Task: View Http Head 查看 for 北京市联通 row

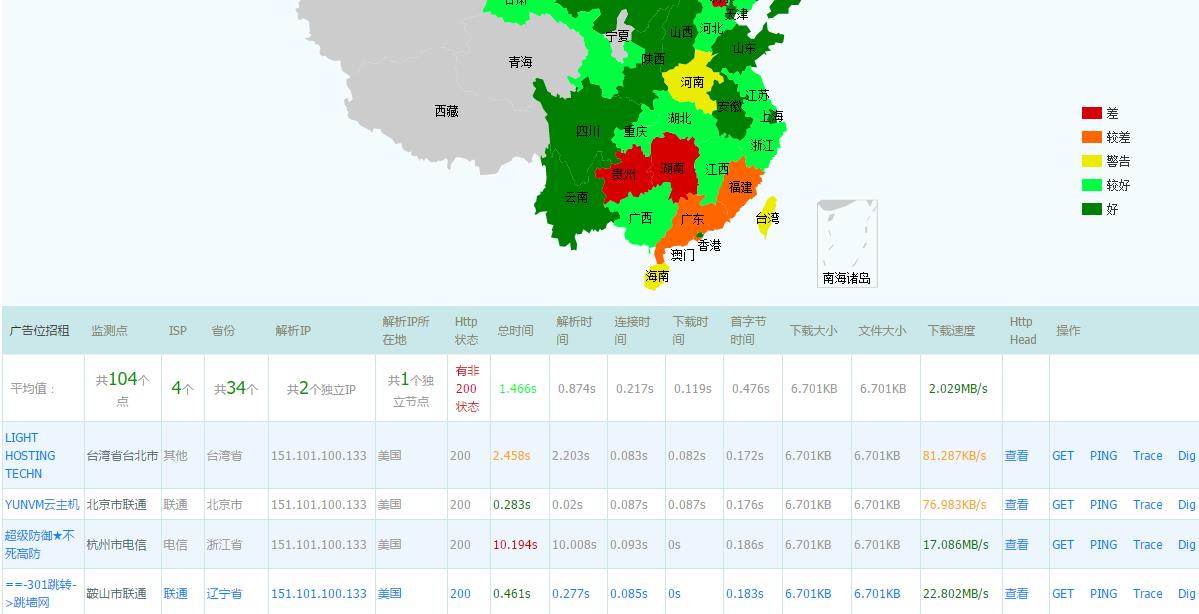Action: click(1016, 505)
